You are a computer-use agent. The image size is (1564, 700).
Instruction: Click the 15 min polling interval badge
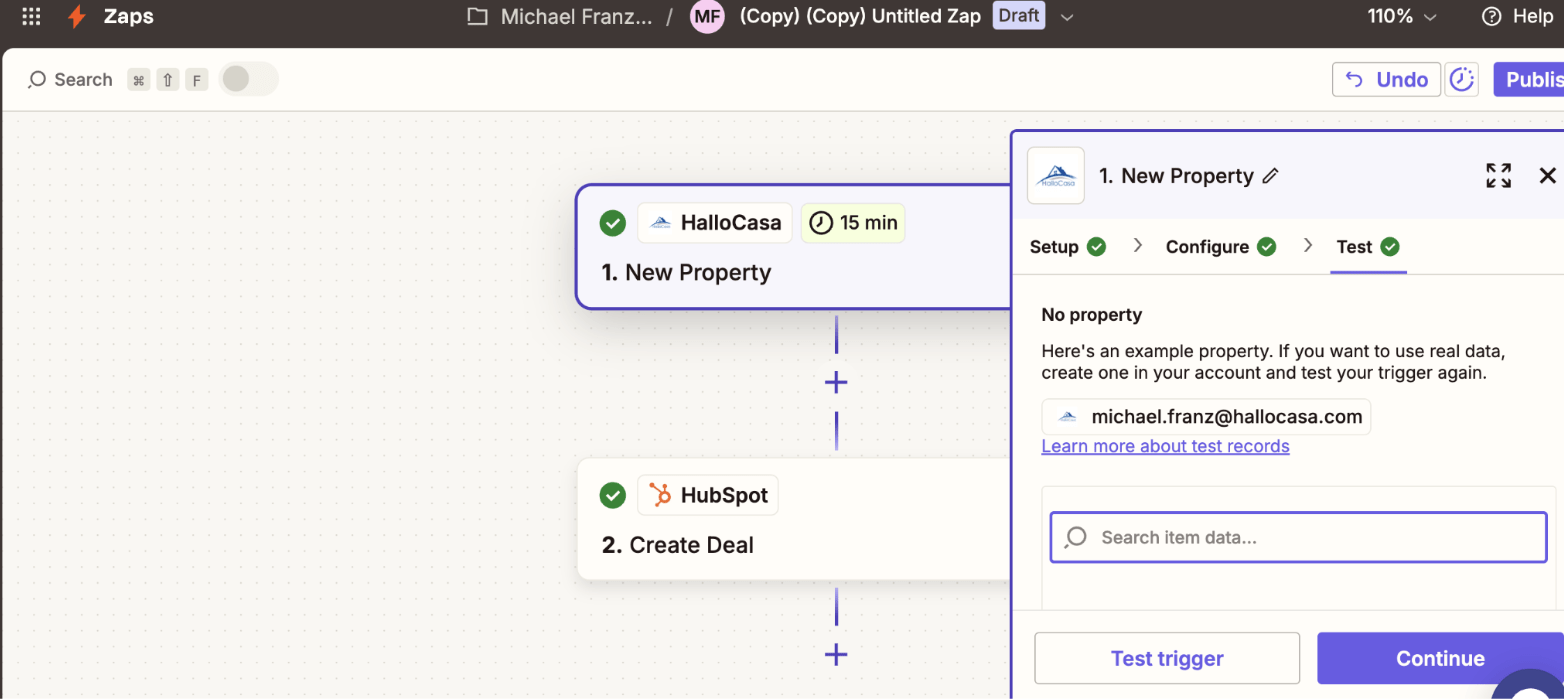tap(853, 223)
